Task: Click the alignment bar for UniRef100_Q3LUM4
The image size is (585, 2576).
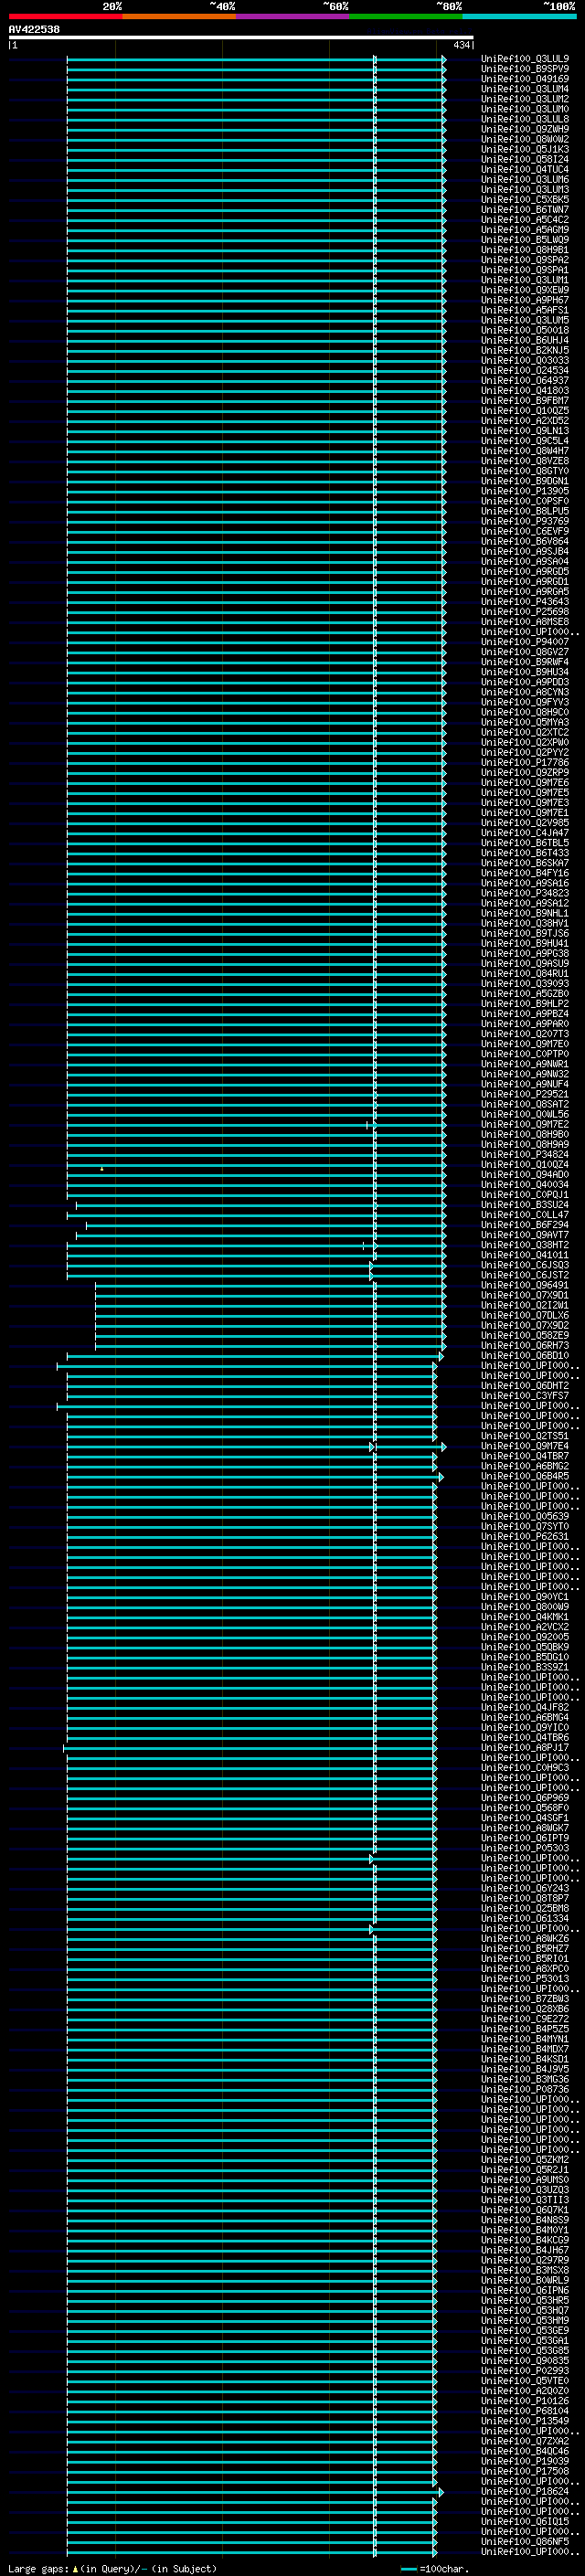Action: (x=256, y=90)
